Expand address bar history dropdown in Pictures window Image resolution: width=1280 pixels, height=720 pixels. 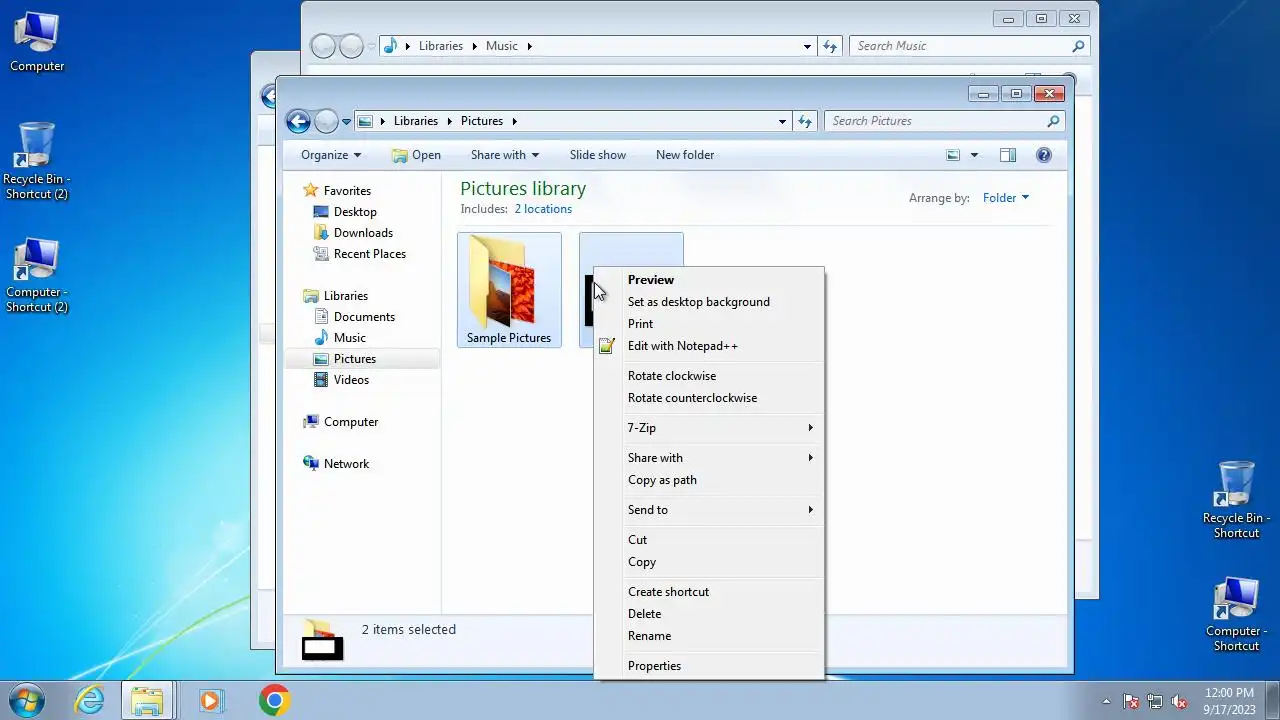[782, 121]
